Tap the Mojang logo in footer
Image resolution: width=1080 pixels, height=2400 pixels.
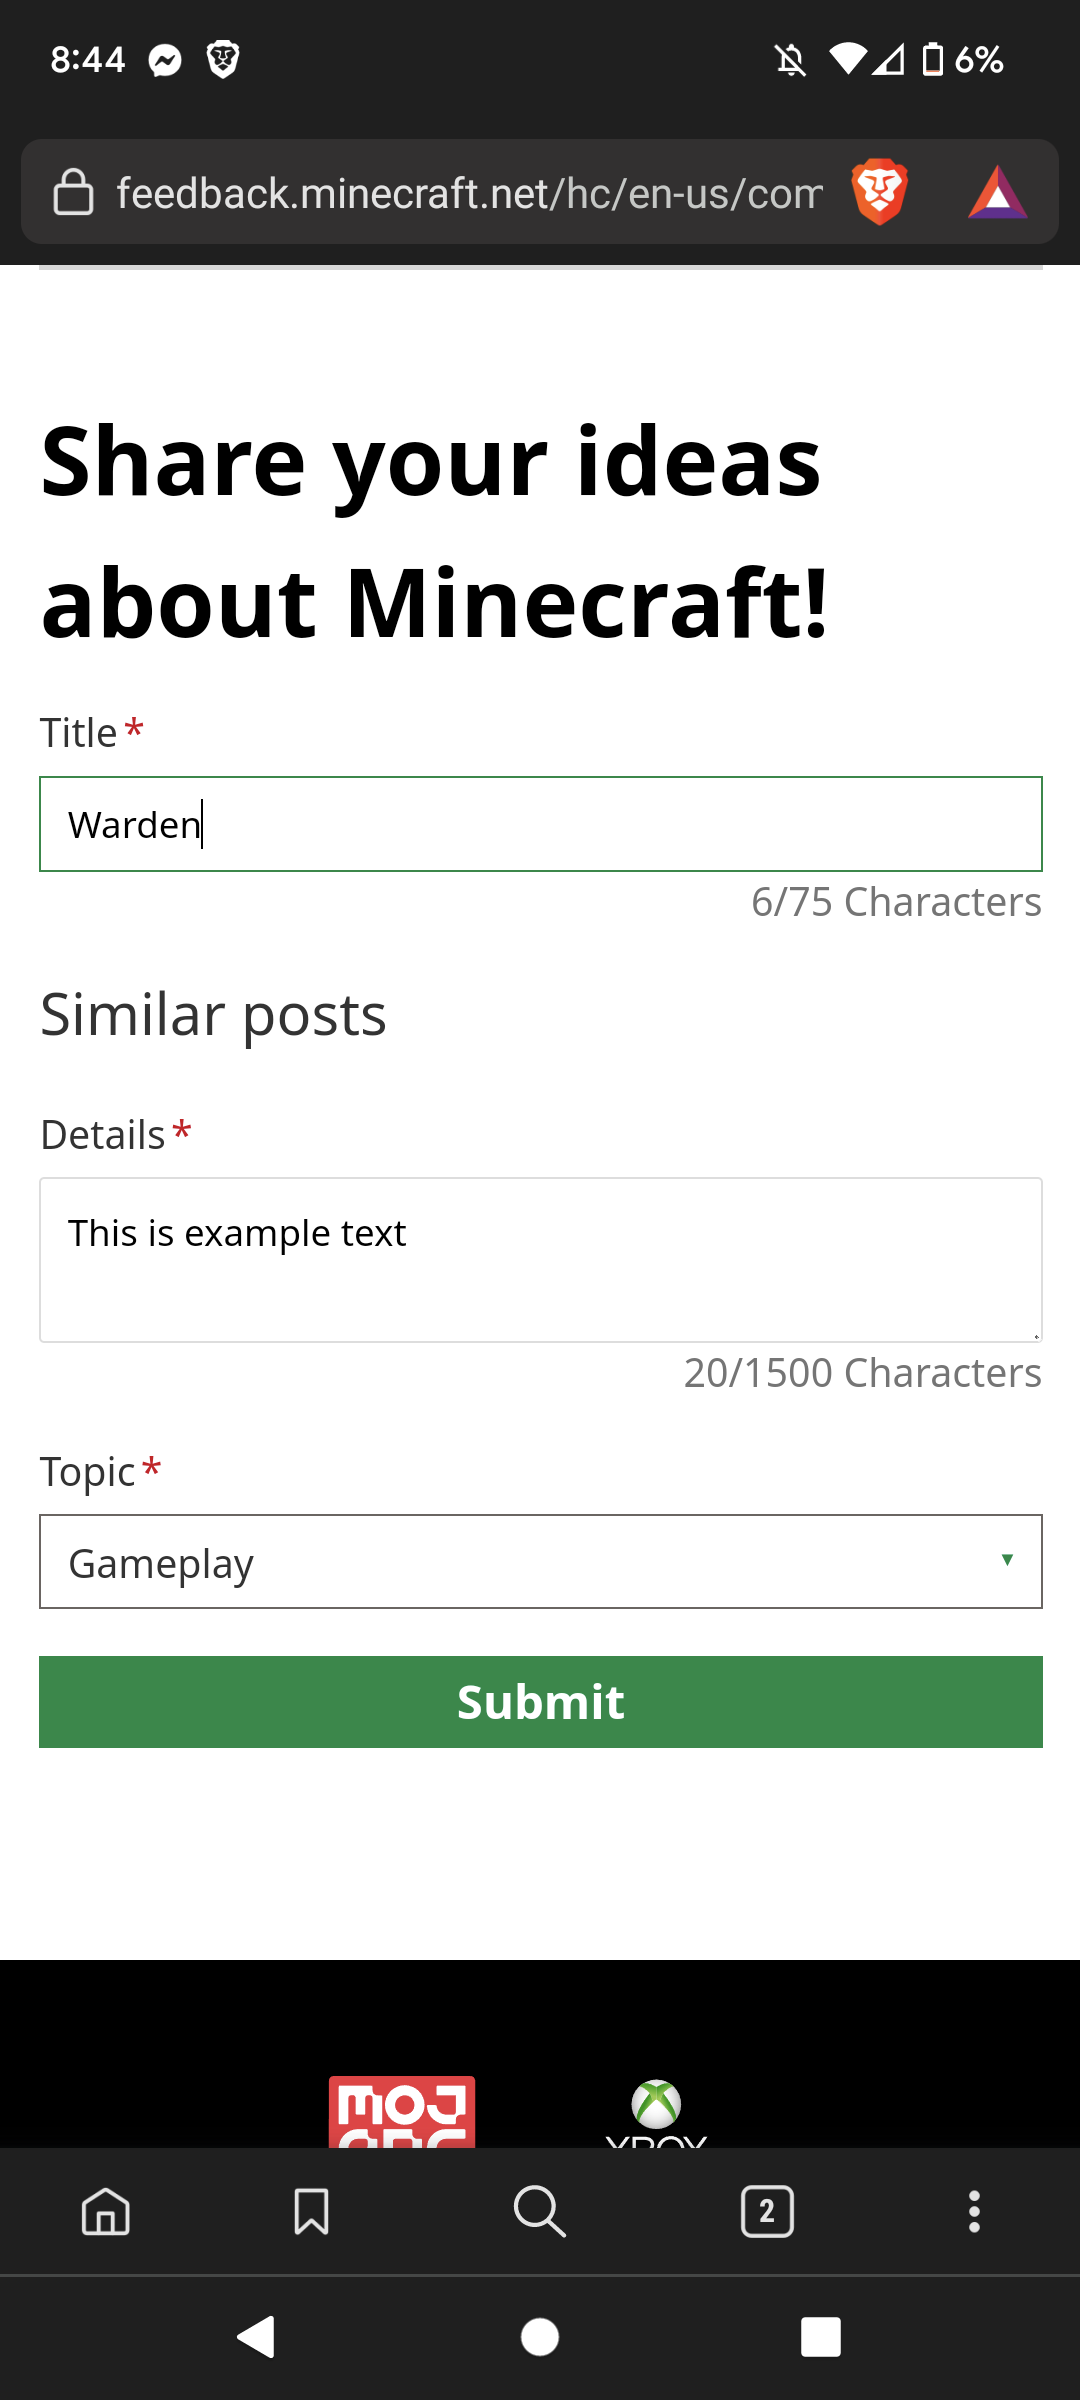402,2112
